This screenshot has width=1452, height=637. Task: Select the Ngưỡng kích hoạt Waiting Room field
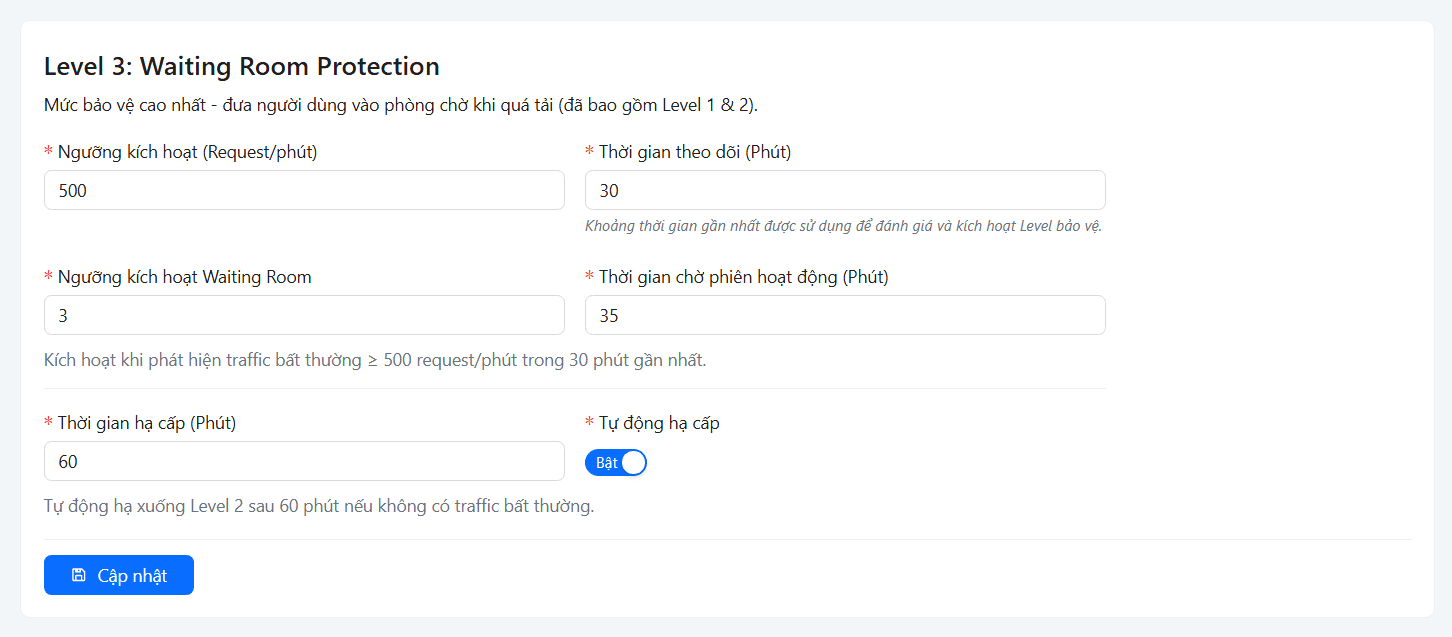(304, 315)
